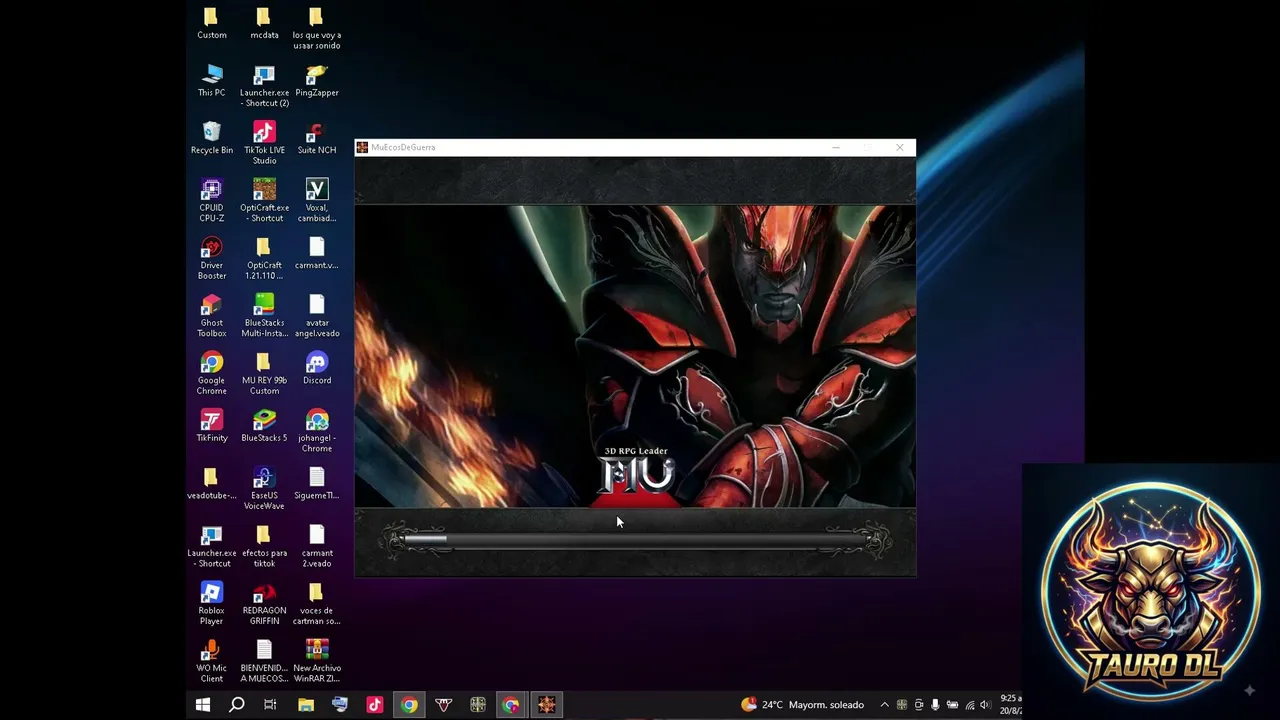Select the TikTok LIVE Studio shortcut
Screen dimensions: 1280x720
(x=264, y=144)
